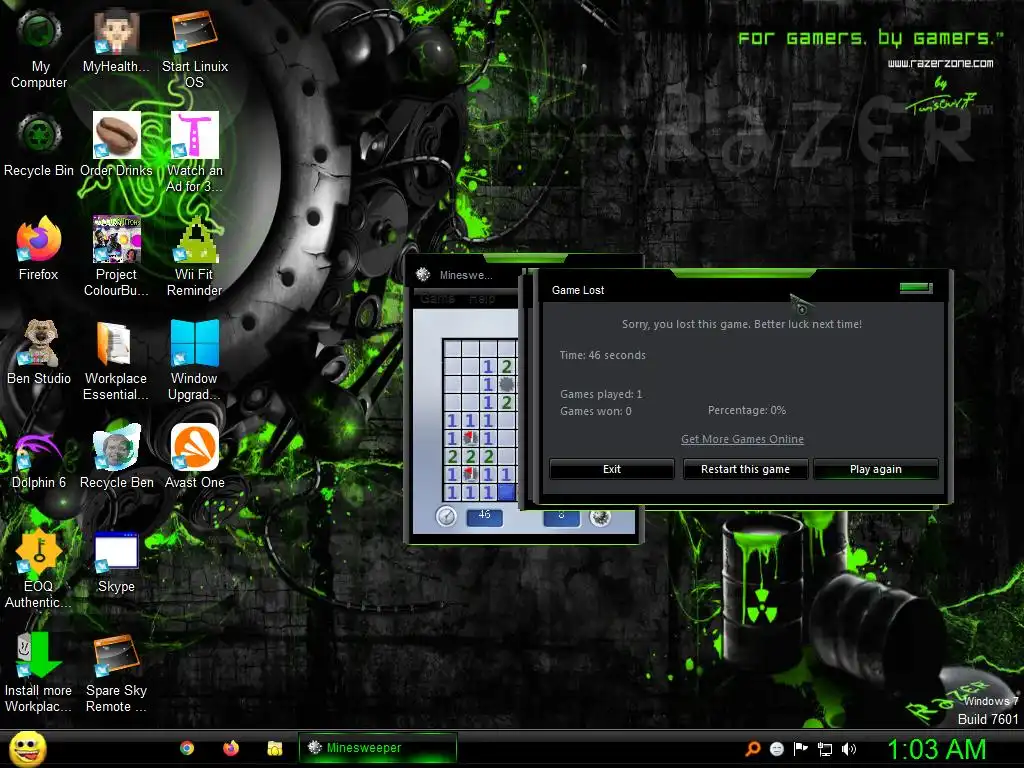Open the Recycle Bin icon

[39, 145]
